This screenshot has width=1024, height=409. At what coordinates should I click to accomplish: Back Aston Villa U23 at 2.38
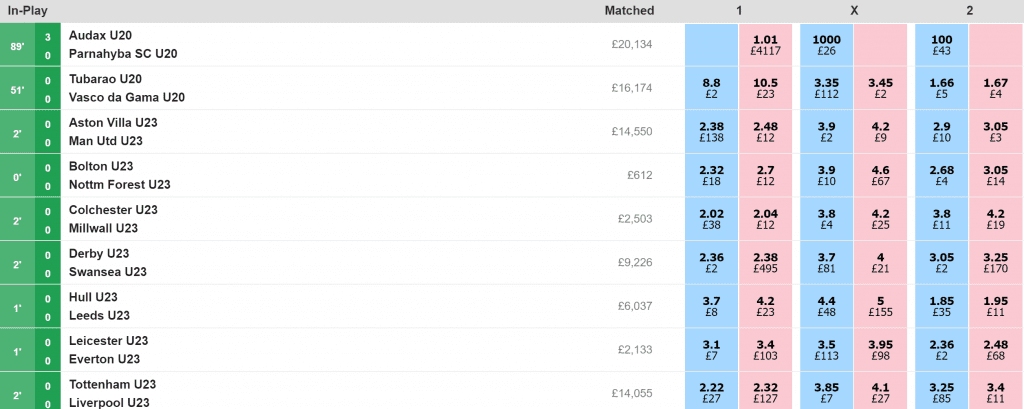[x=711, y=132]
